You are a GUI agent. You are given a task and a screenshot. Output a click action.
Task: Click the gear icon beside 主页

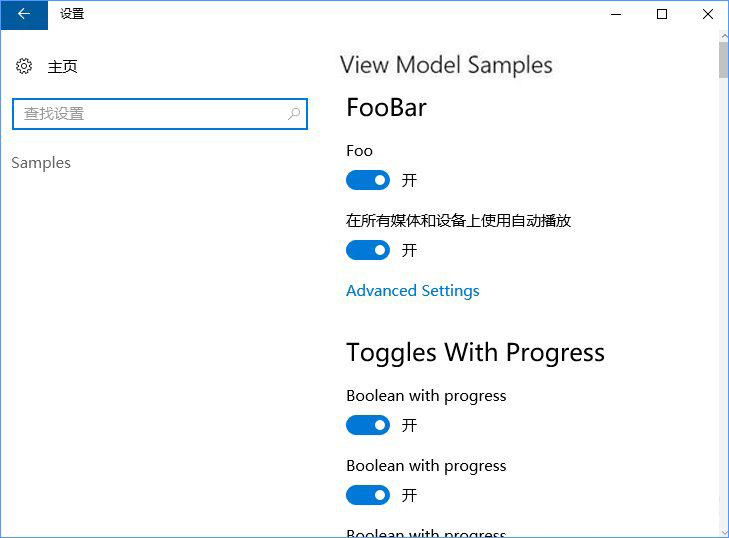tap(25, 67)
